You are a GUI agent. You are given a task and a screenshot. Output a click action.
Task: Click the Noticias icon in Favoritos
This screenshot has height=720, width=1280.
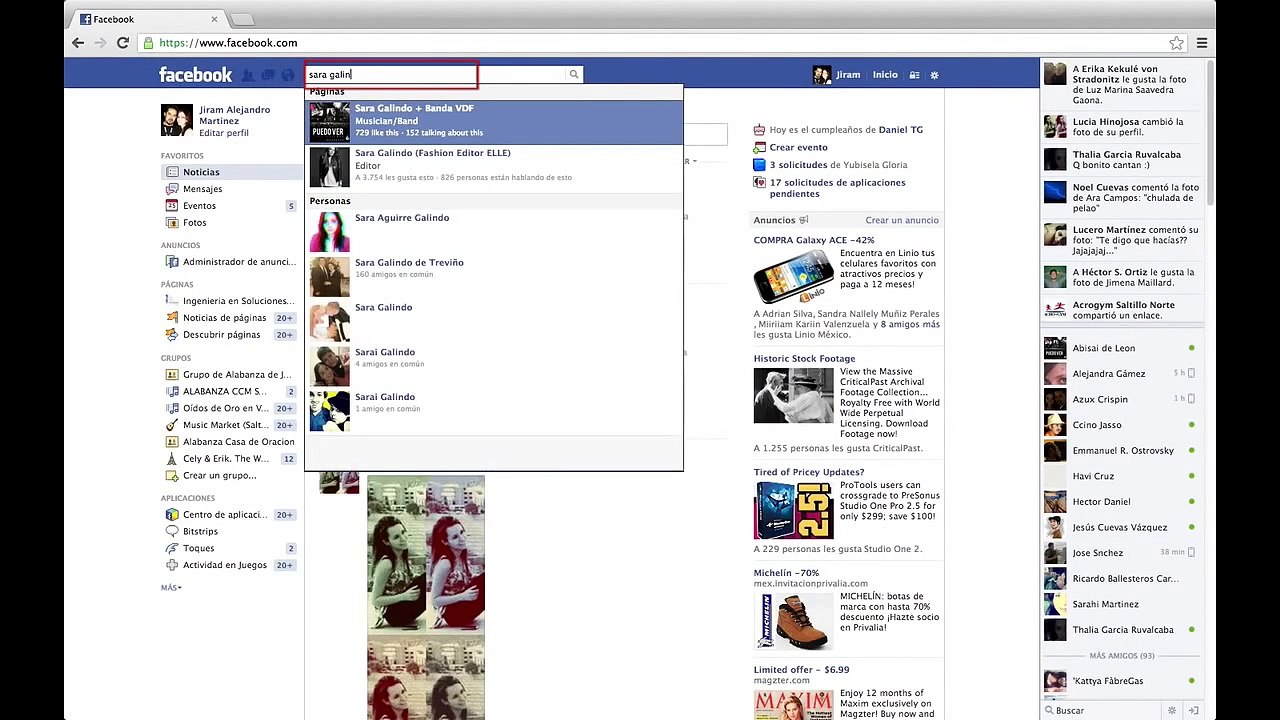pos(172,172)
